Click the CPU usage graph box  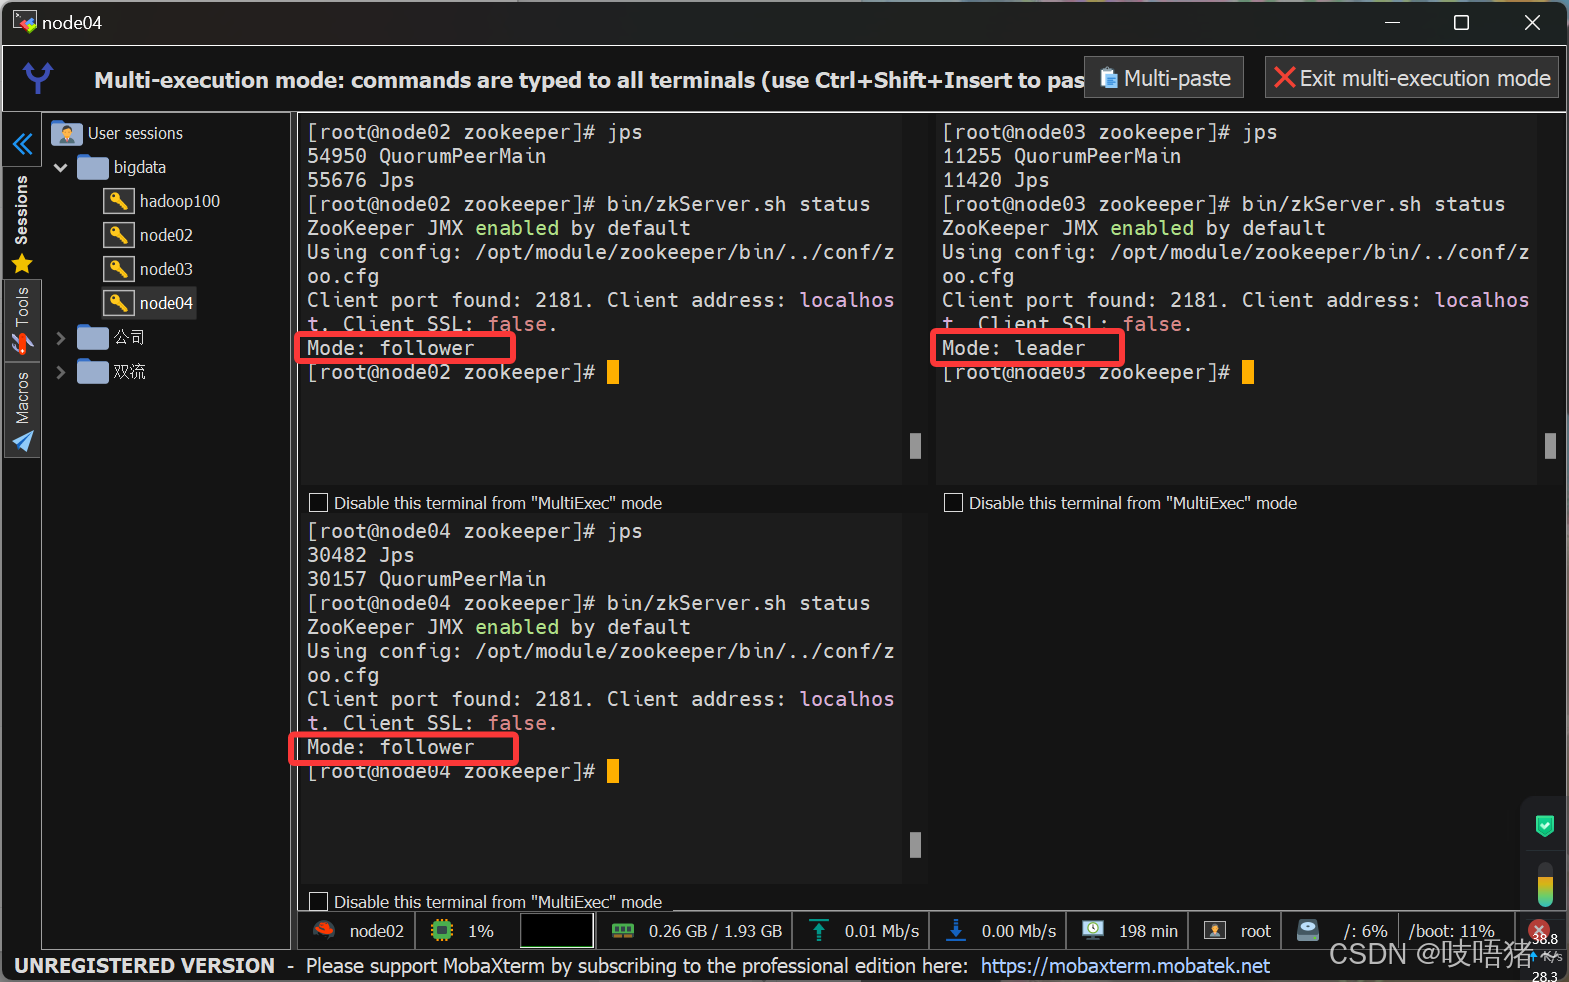point(557,930)
